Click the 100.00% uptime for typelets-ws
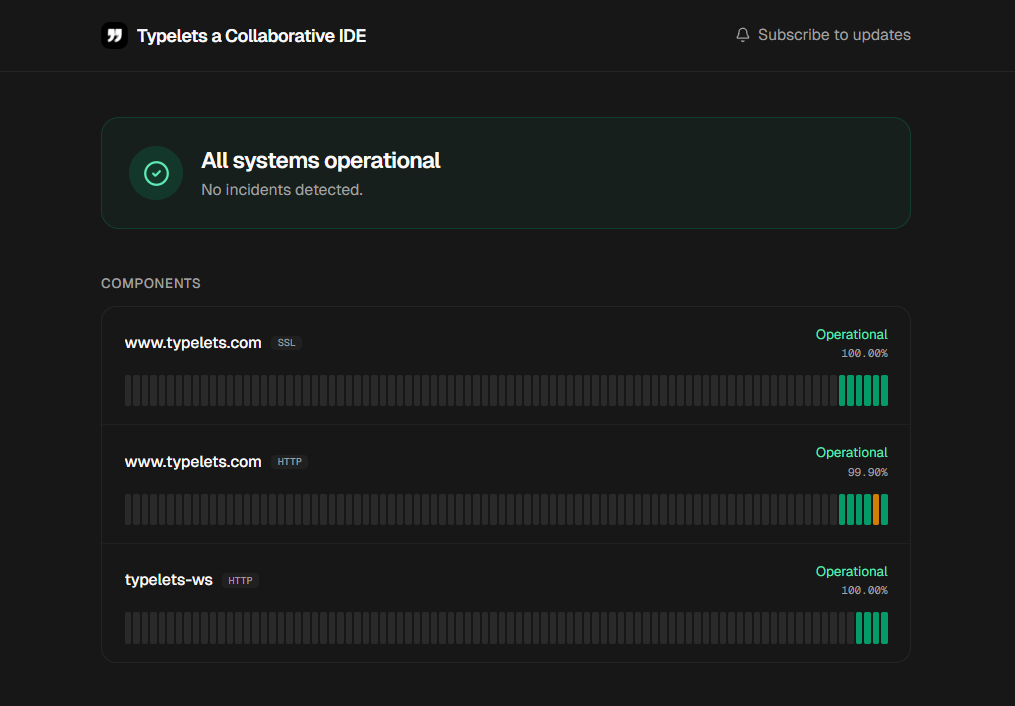 864,590
